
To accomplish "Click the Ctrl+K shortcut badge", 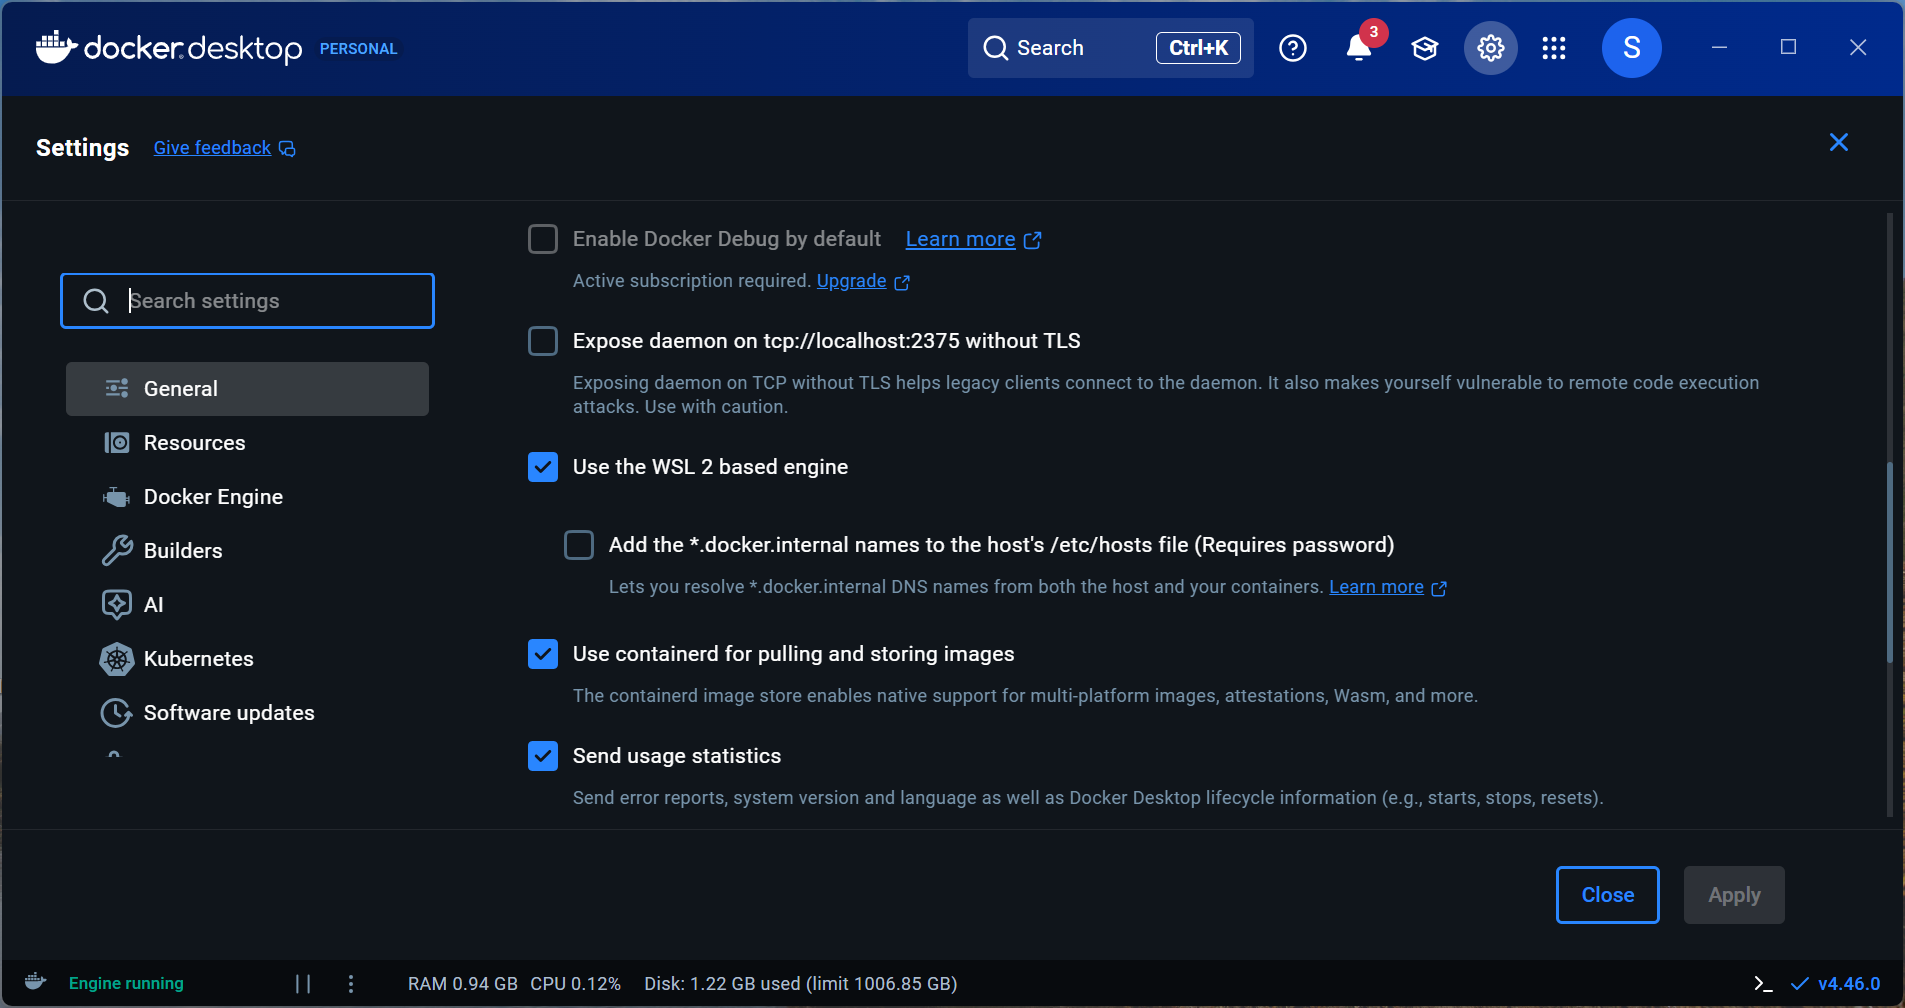I will coord(1198,48).
